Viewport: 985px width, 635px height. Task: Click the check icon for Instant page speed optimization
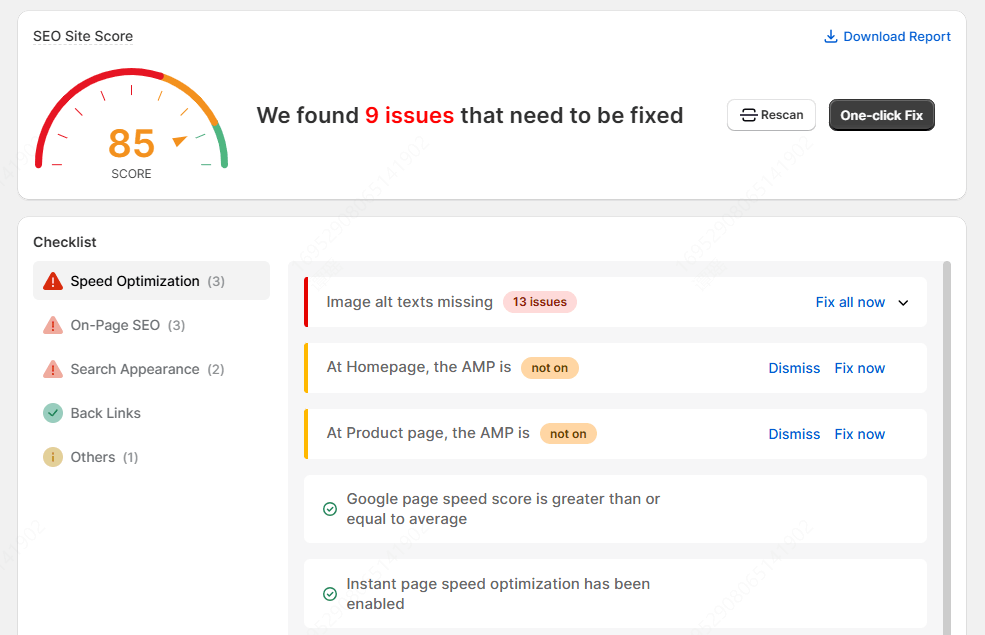(330, 594)
